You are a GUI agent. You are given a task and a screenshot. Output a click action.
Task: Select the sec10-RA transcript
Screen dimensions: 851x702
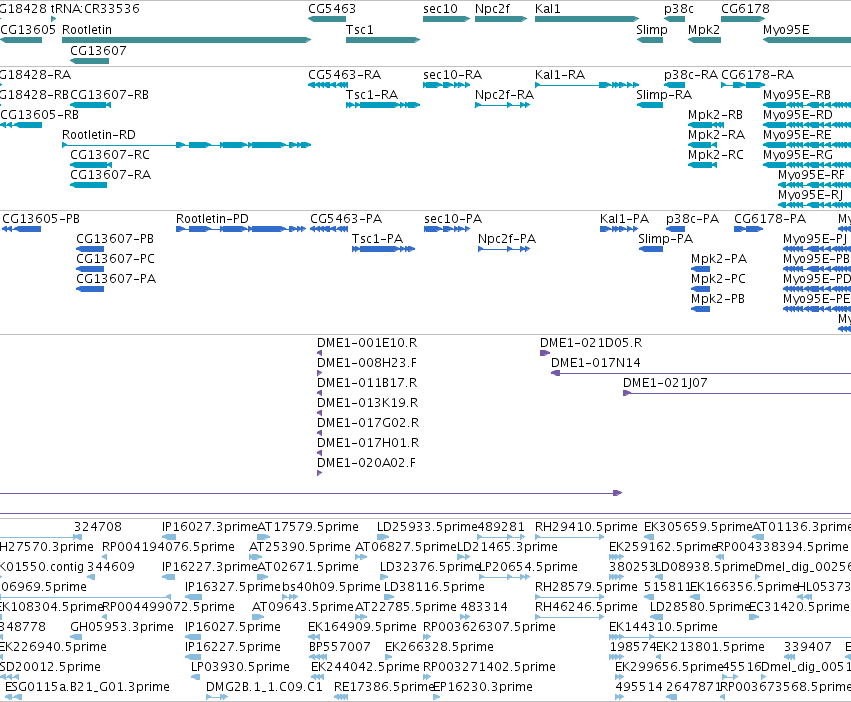coord(446,85)
